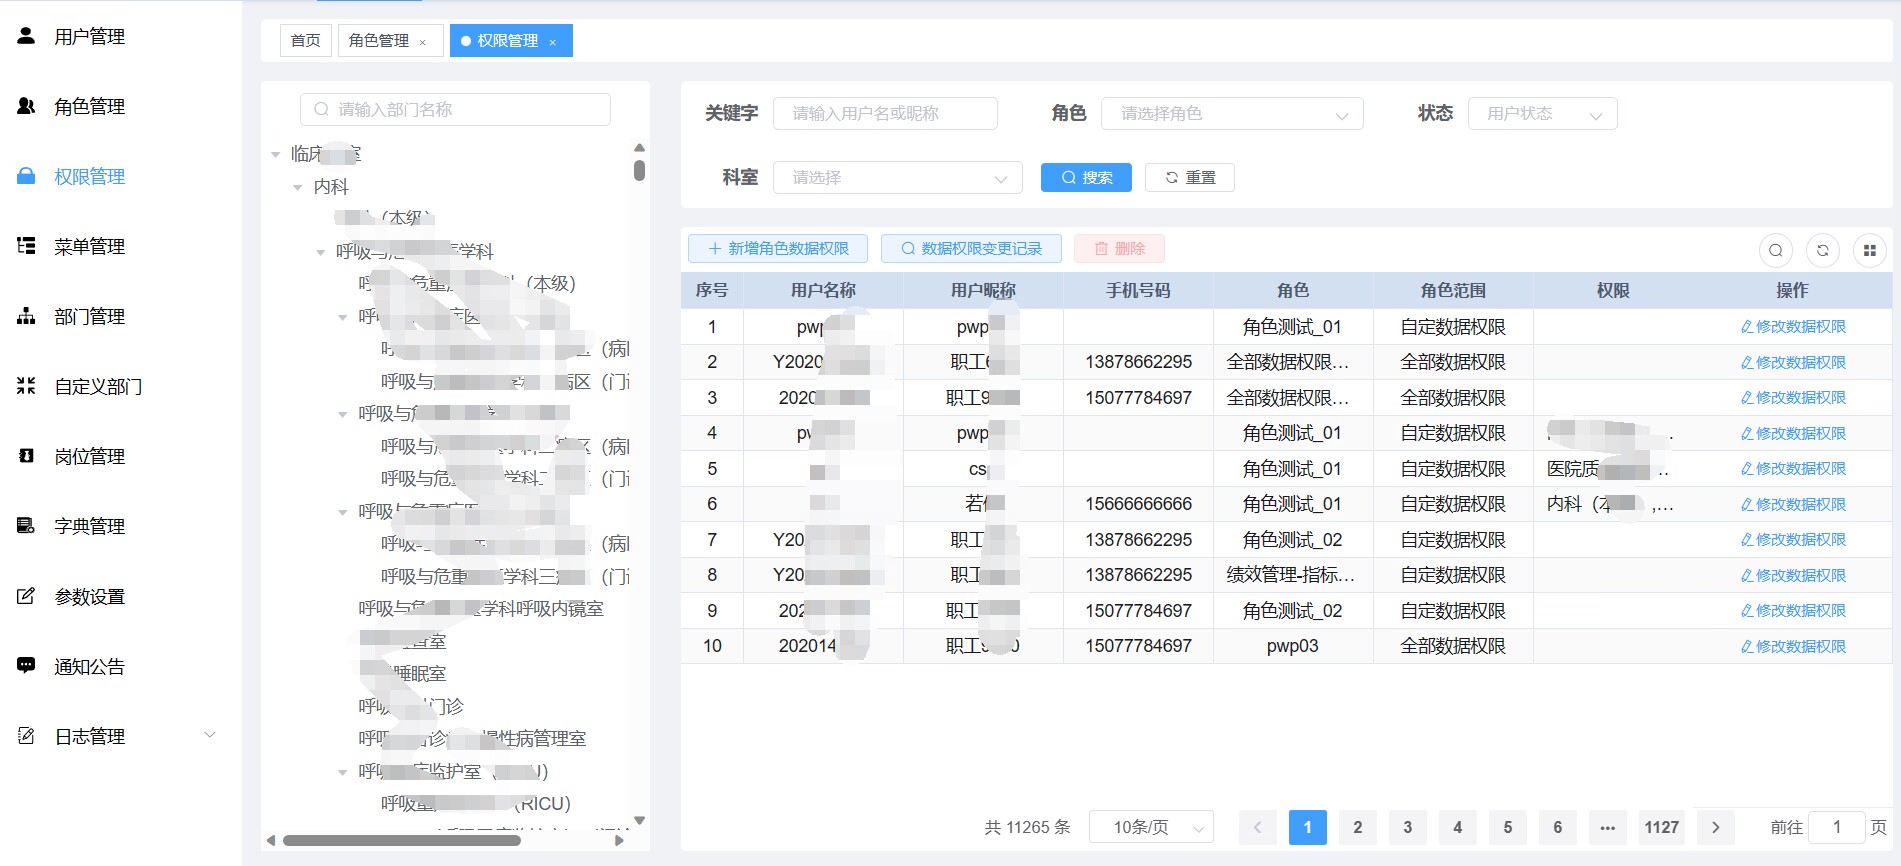Select the (RICU) tree item
Screen dimensions: 1901x866
pyautogui.click(x=476, y=804)
